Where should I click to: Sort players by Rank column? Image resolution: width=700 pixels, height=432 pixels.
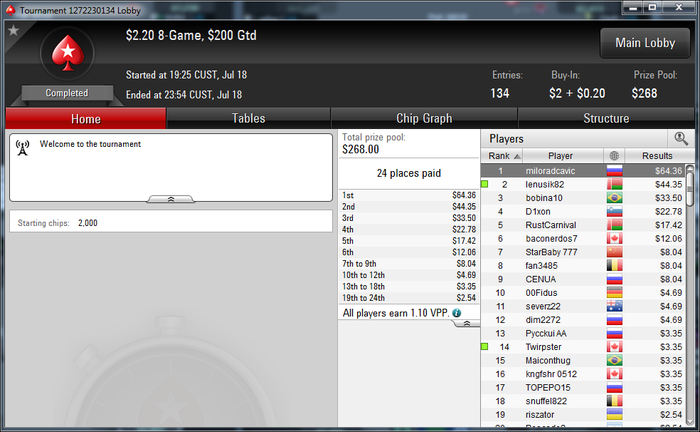[x=502, y=156]
